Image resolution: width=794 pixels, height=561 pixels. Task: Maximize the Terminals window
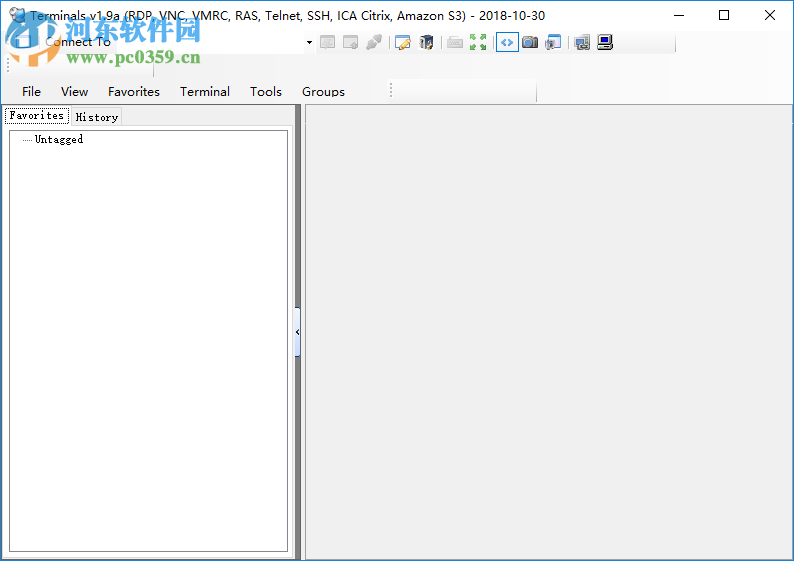point(724,15)
